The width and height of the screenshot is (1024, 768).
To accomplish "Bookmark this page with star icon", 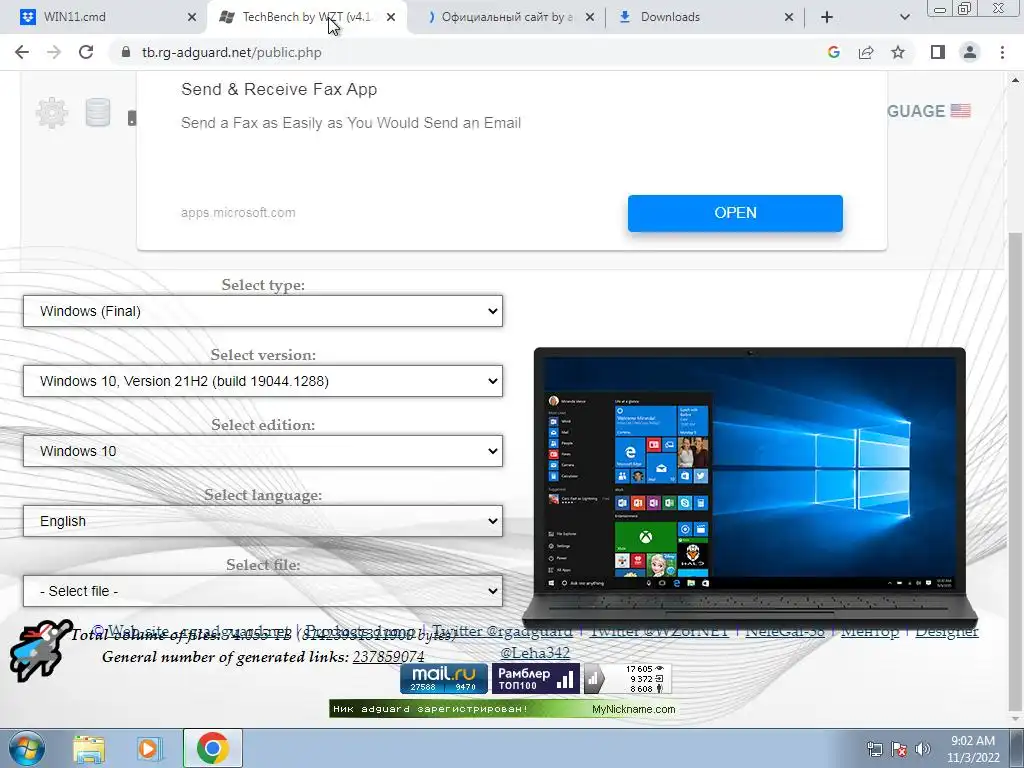I will pos(898,52).
